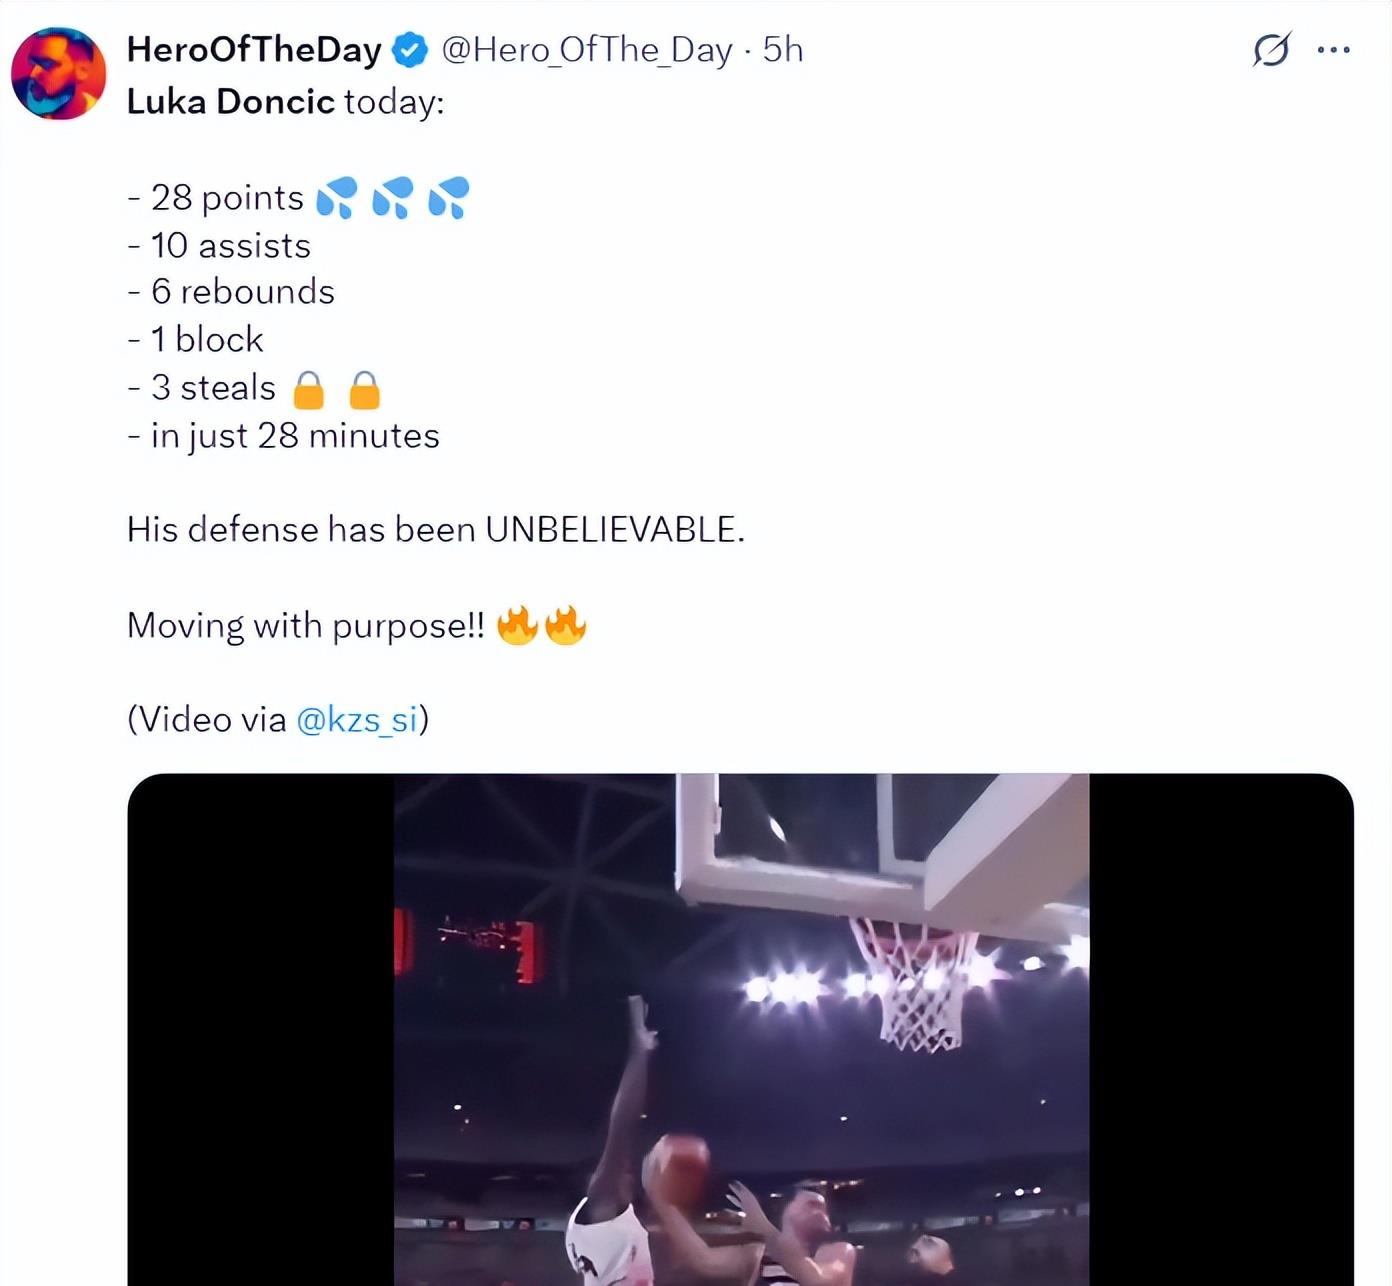
Task: Click the 'in just 28 minutes' line
Action: click(295, 436)
